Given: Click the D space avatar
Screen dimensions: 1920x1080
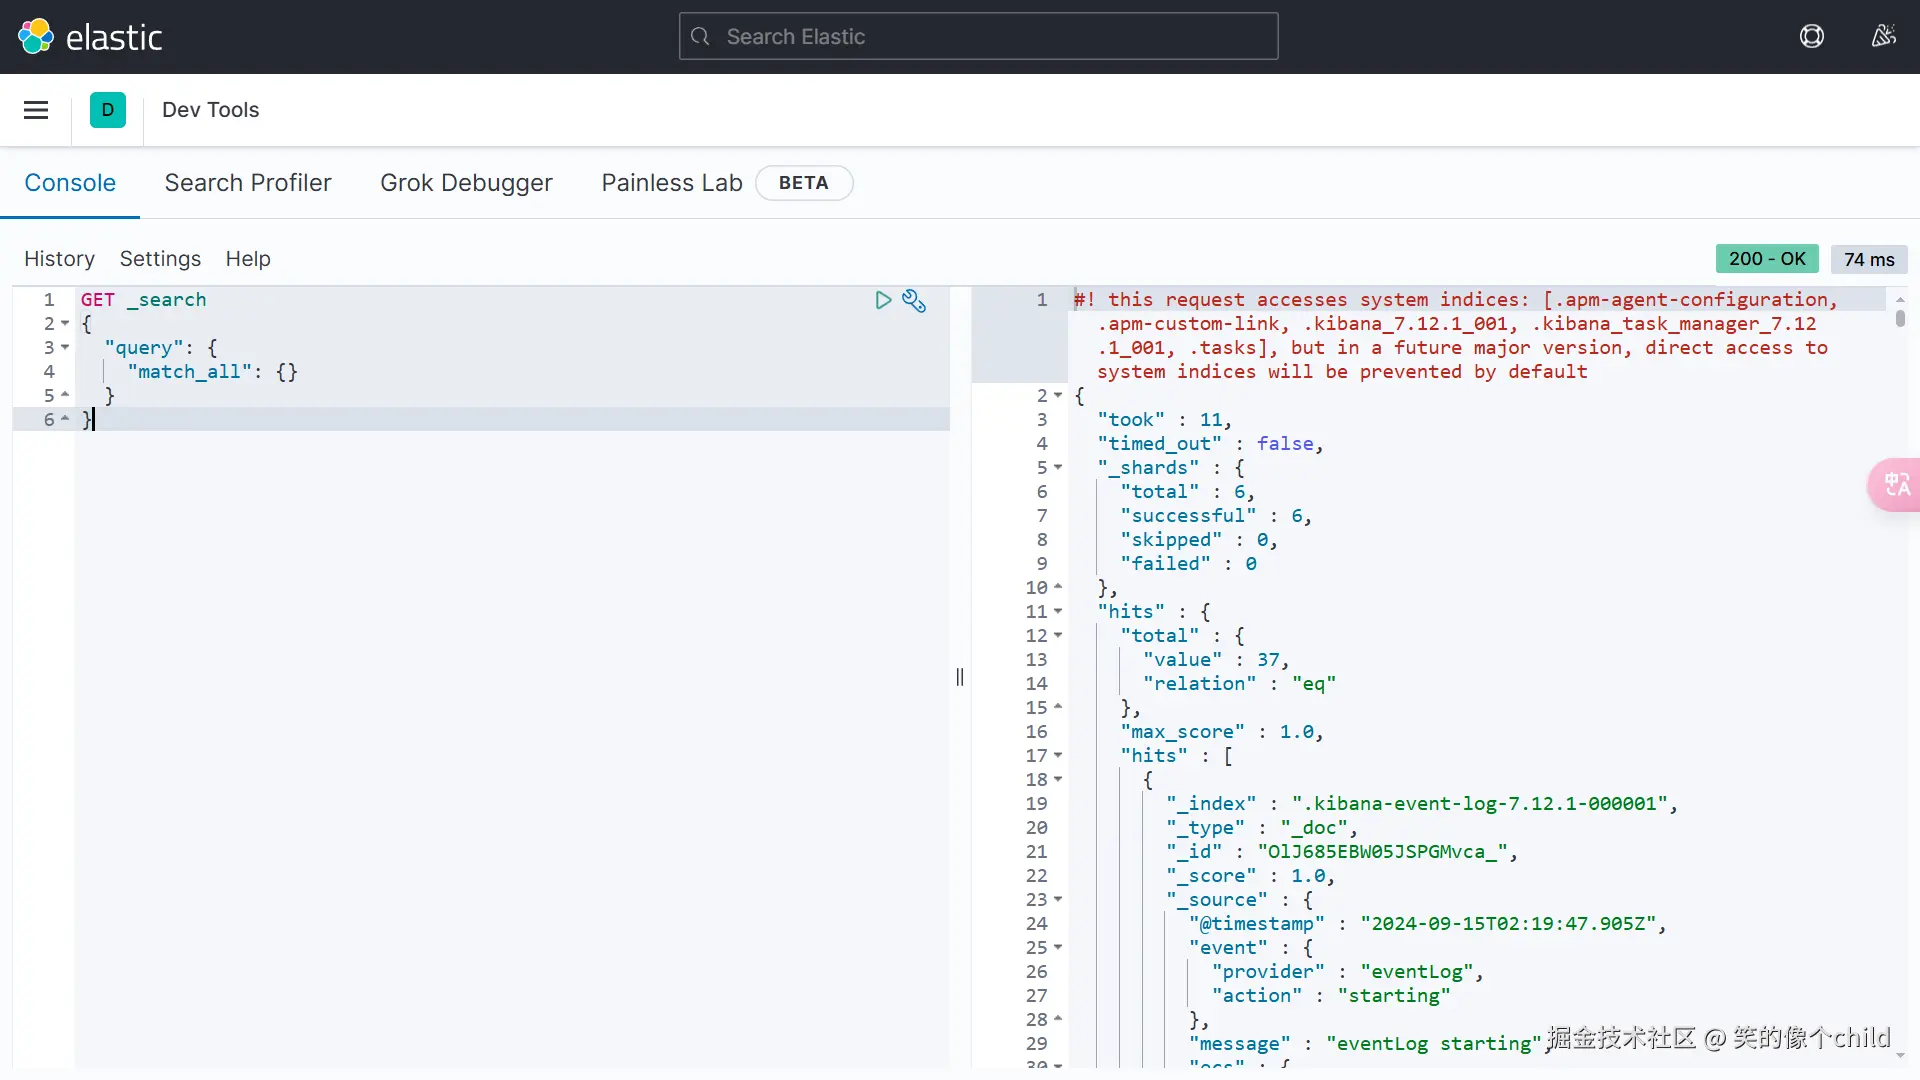Looking at the screenshot, I should (x=108, y=110).
